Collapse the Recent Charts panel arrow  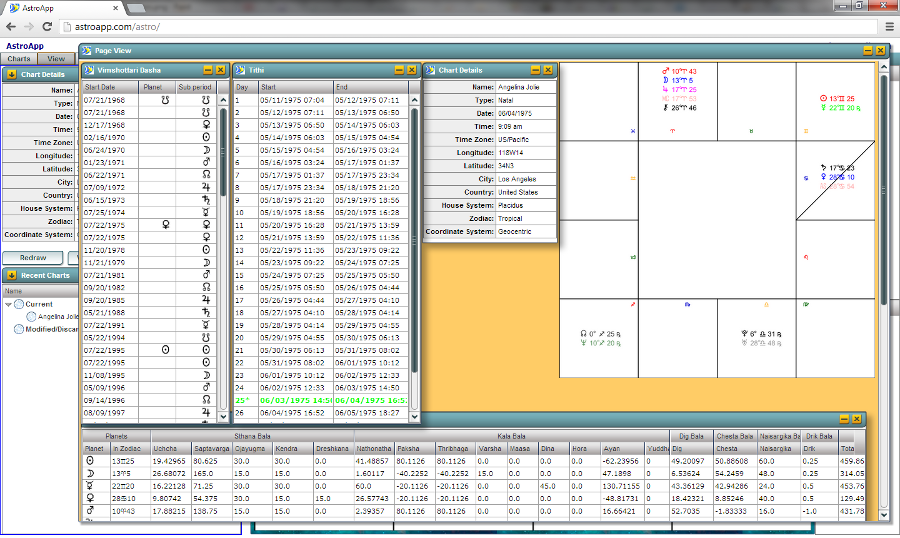point(11,275)
